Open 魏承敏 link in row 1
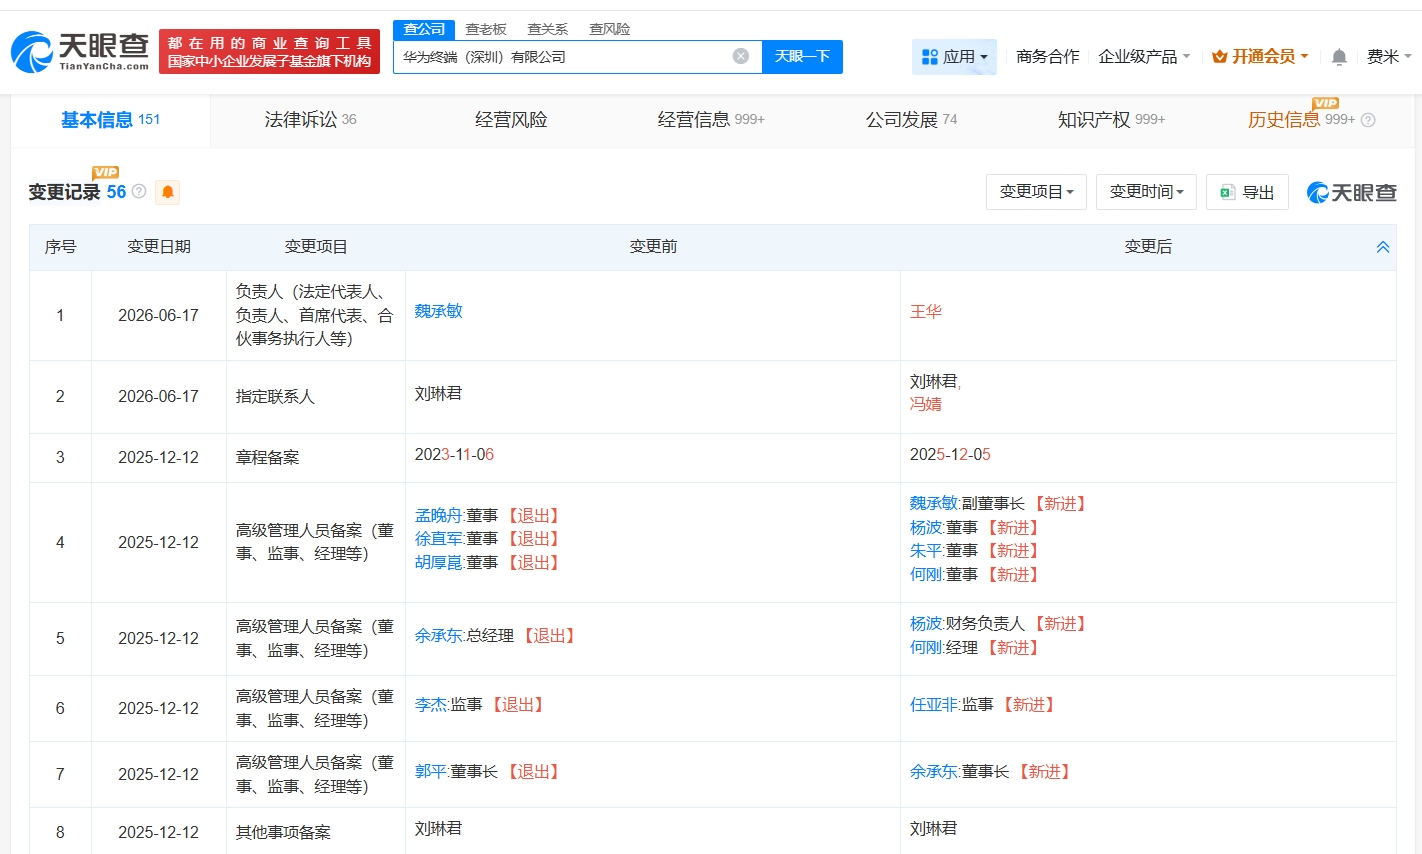The image size is (1422, 854). [439, 311]
